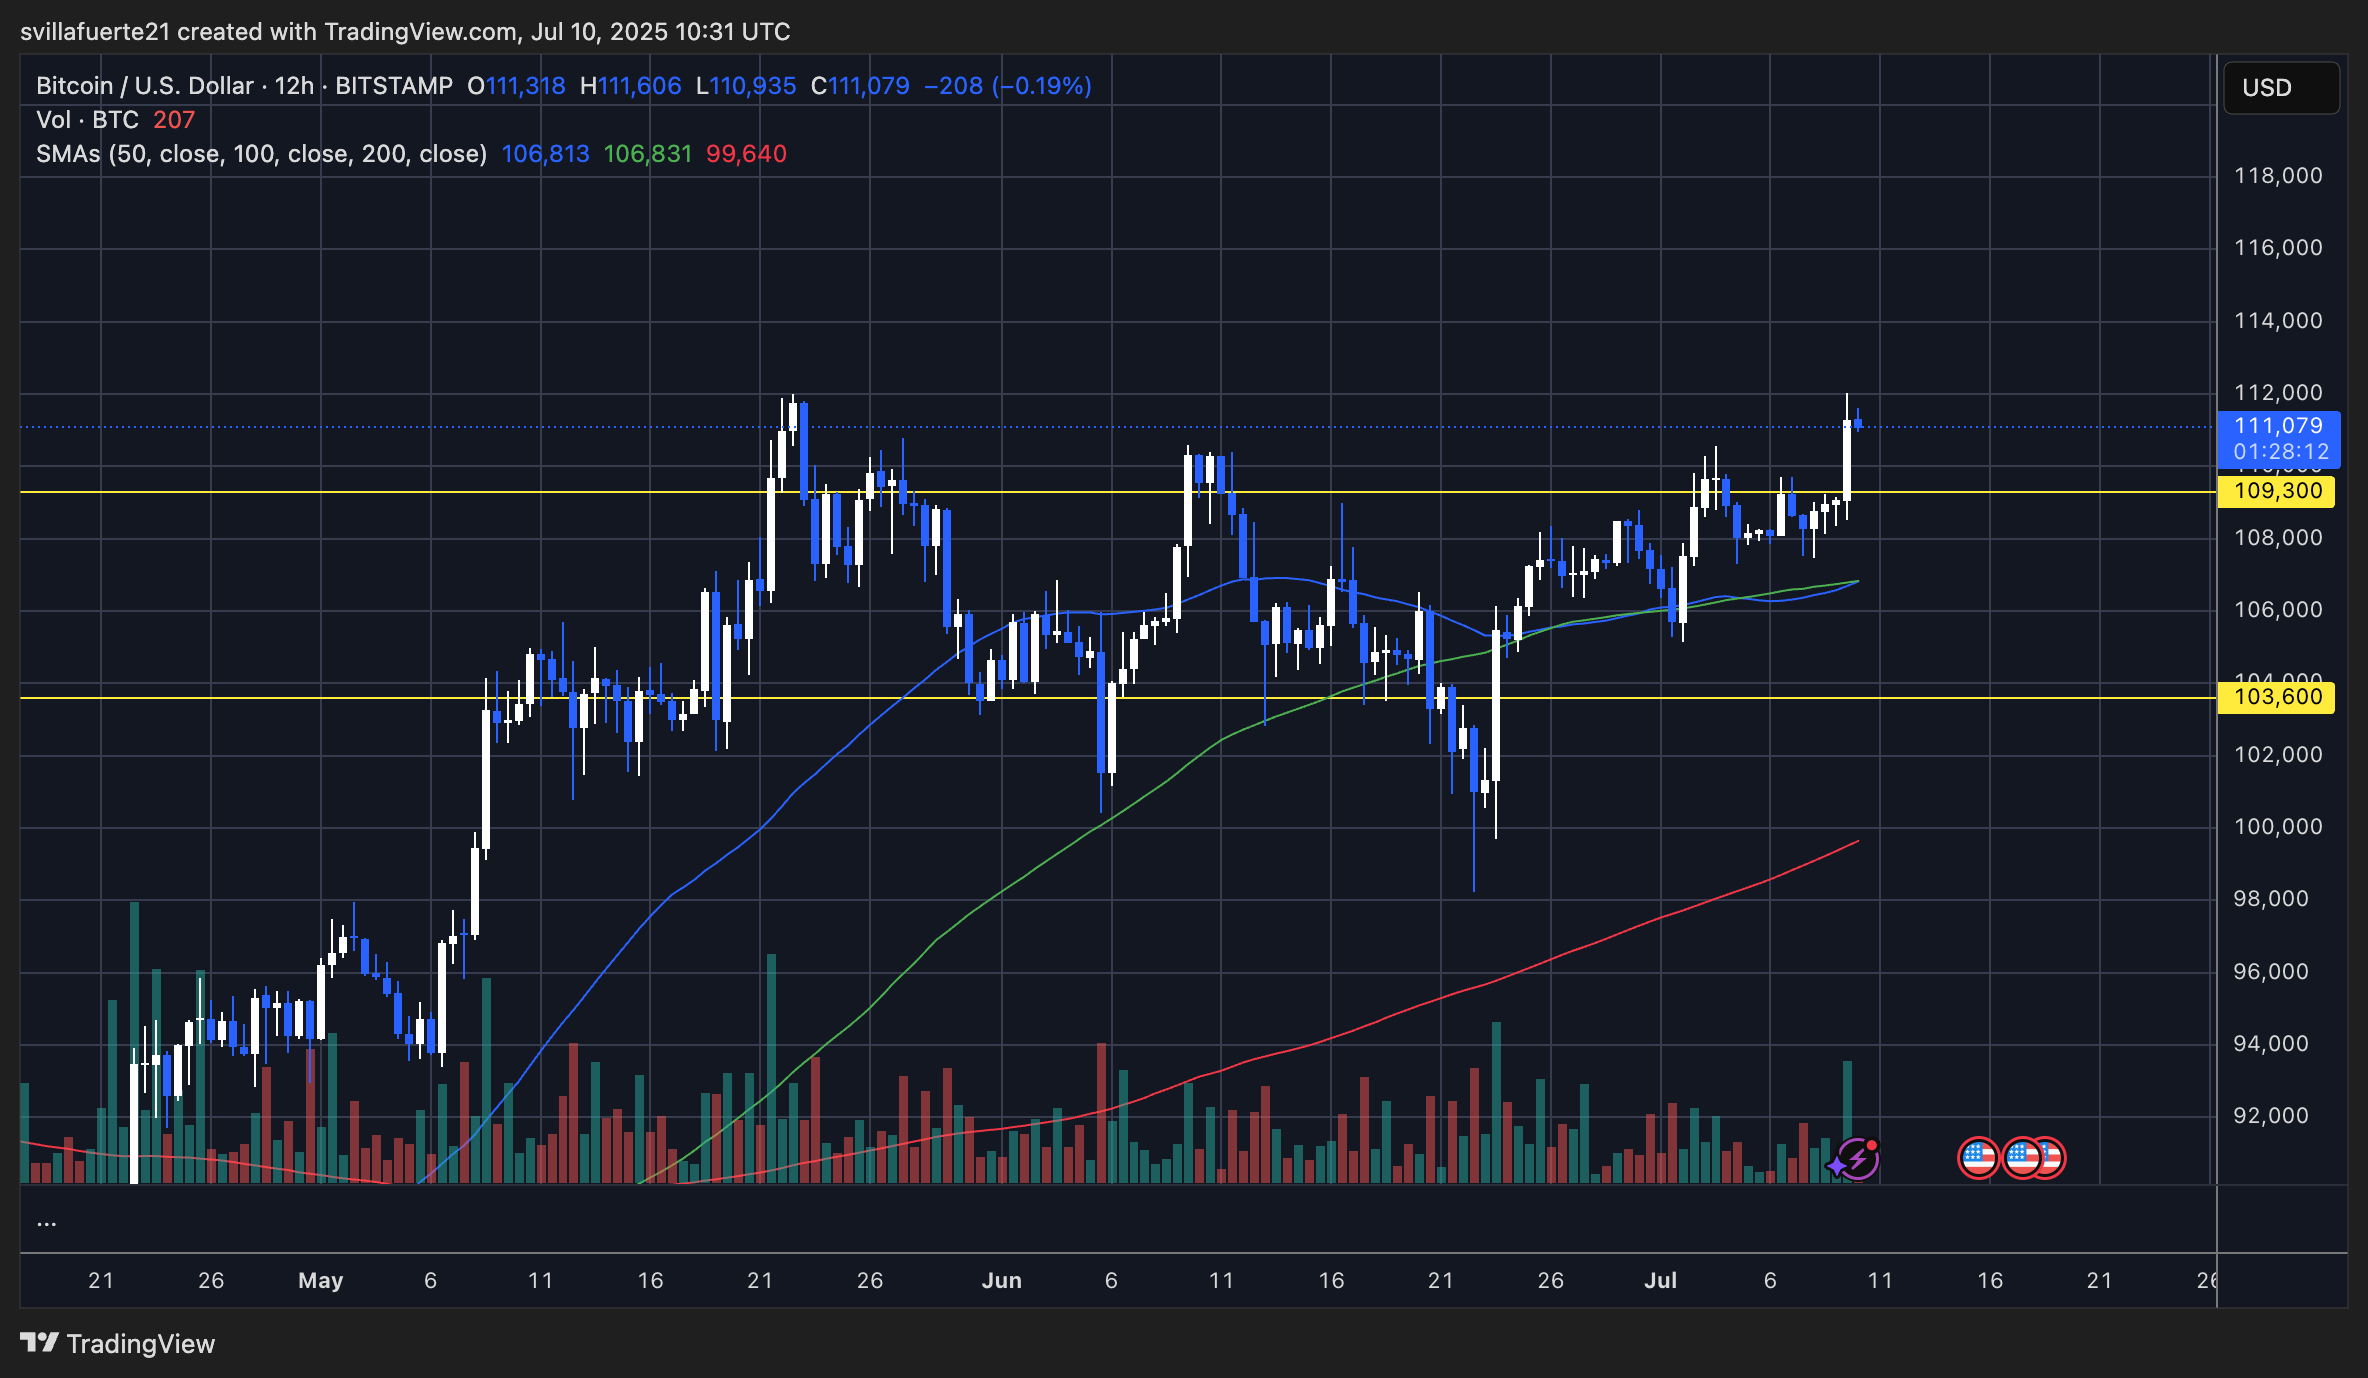Click the red Vol value 207
The width and height of the screenshot is (2368, 1378).
[x=174, y=120]
